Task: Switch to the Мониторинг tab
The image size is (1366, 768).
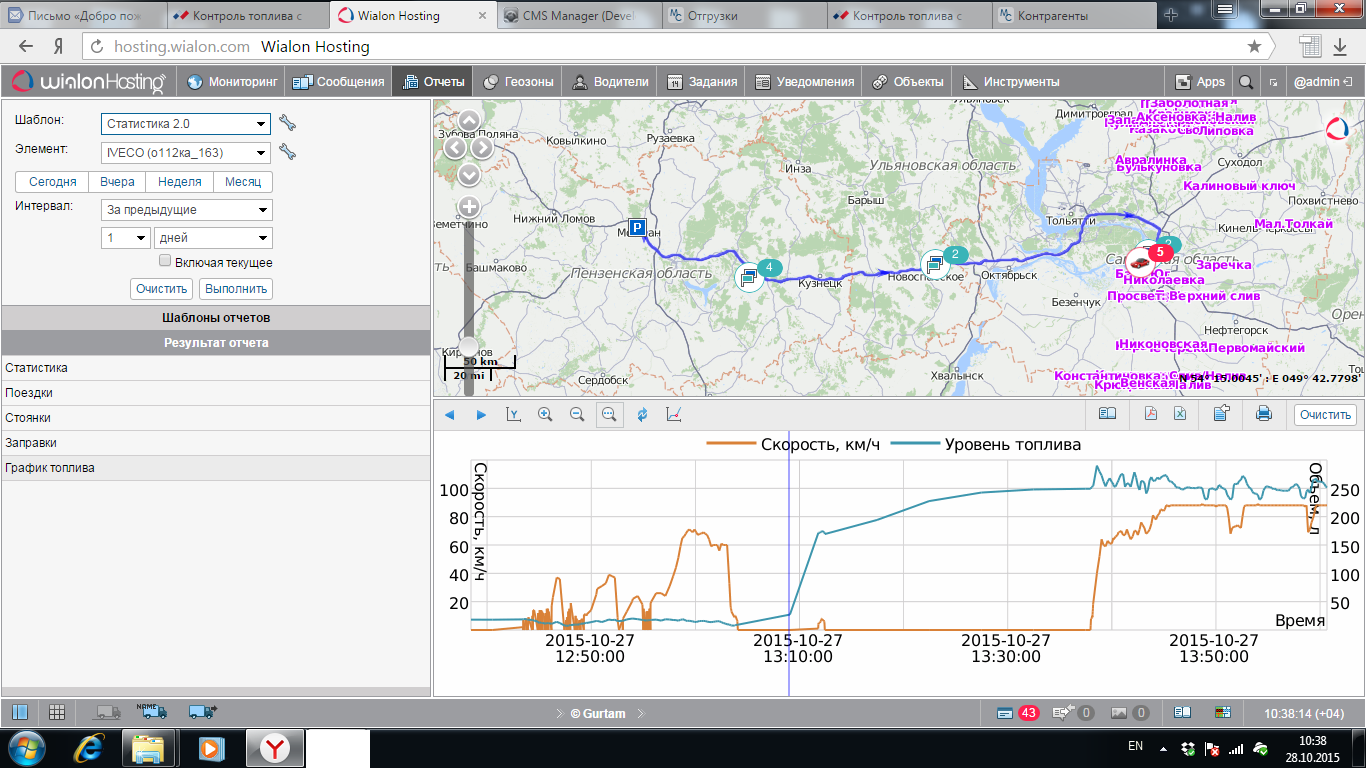Action: click(234, 82)
